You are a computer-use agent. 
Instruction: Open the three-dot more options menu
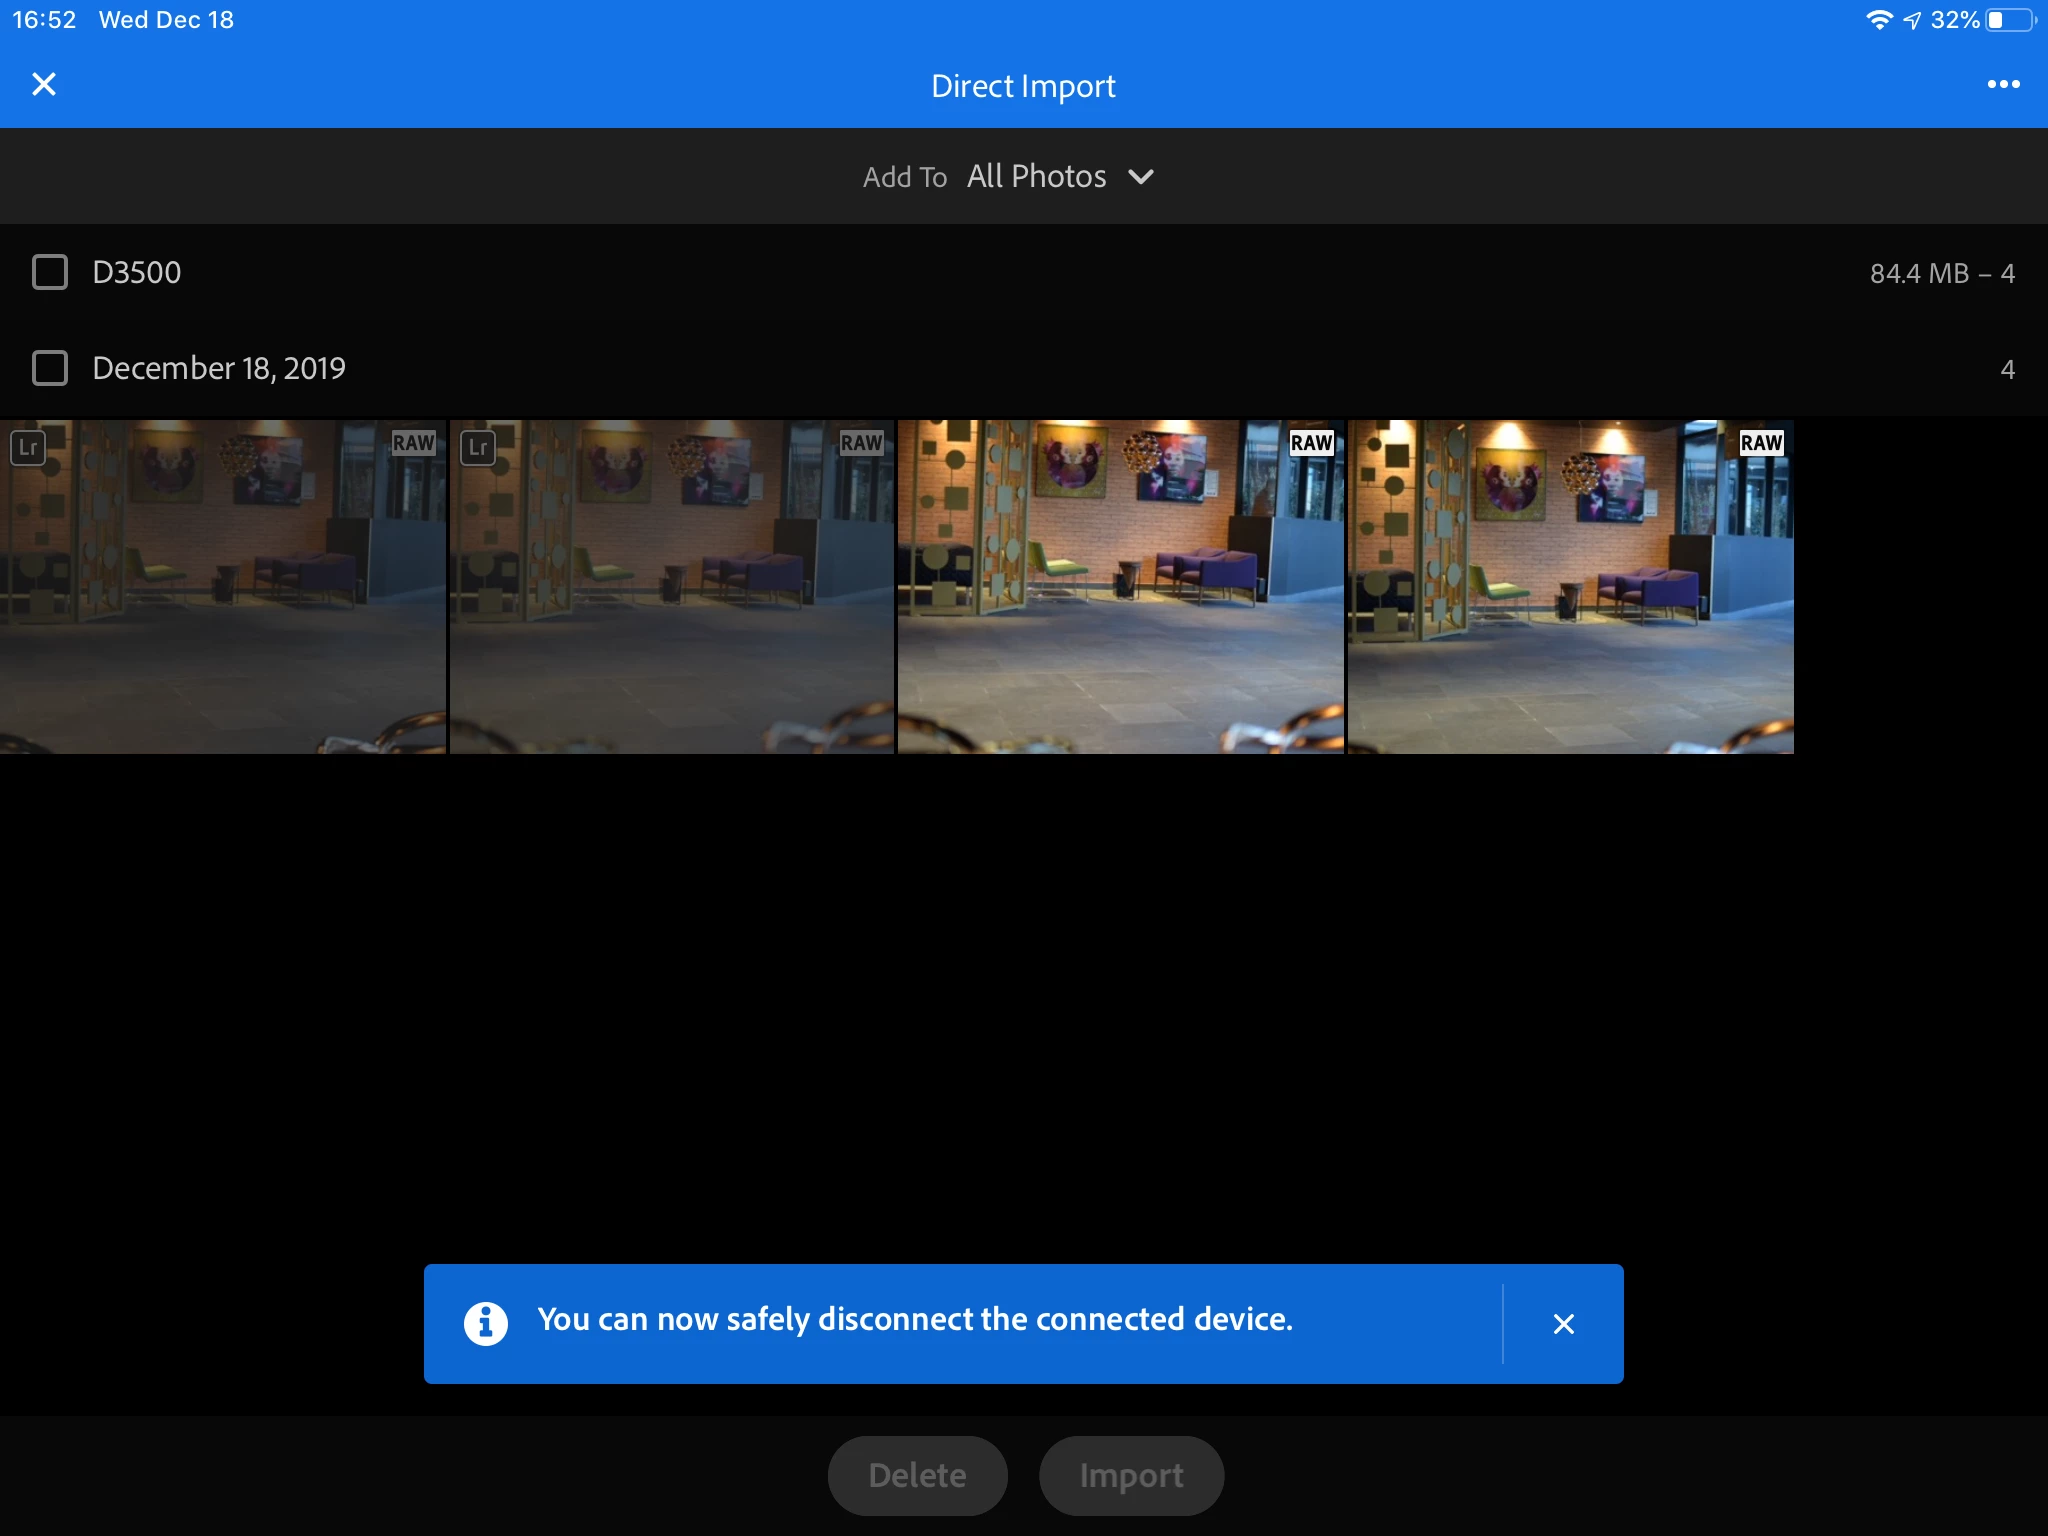click(2003, 85)
